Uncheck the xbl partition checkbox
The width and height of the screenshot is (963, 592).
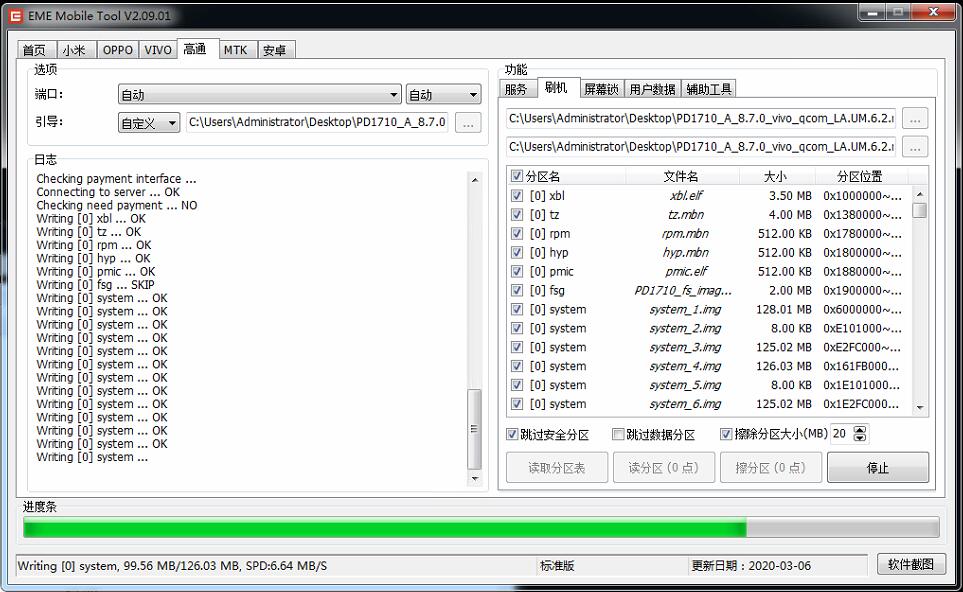(x=517, y=196)
